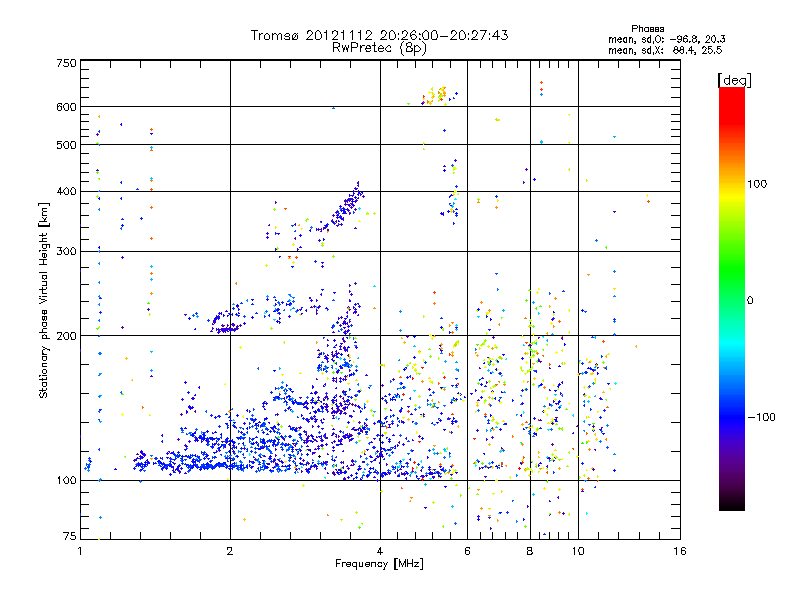Click the x-axis tick label '6'
This screenshot has width=800, height=600.
467,551
